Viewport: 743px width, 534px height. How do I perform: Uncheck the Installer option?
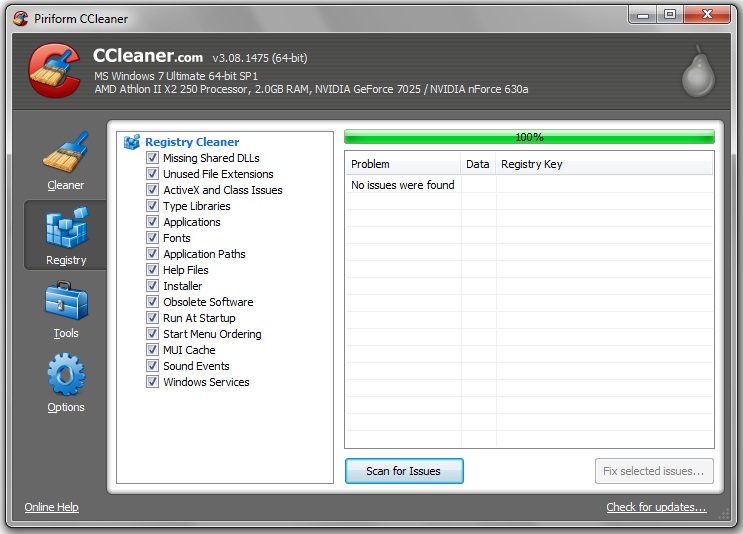[152, 286]
